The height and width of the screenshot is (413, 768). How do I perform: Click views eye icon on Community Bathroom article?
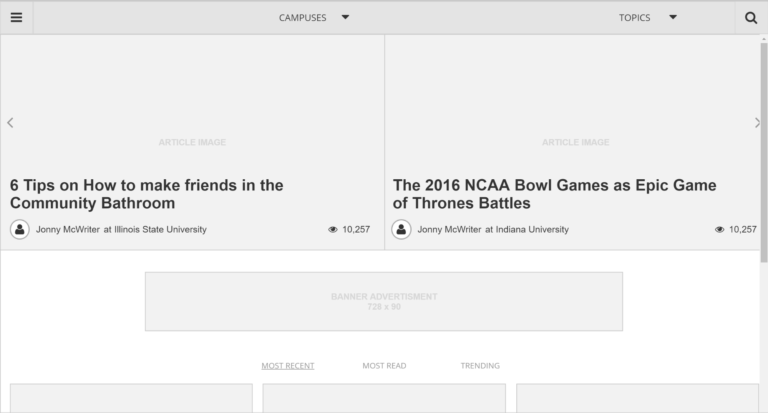[333, 229]
